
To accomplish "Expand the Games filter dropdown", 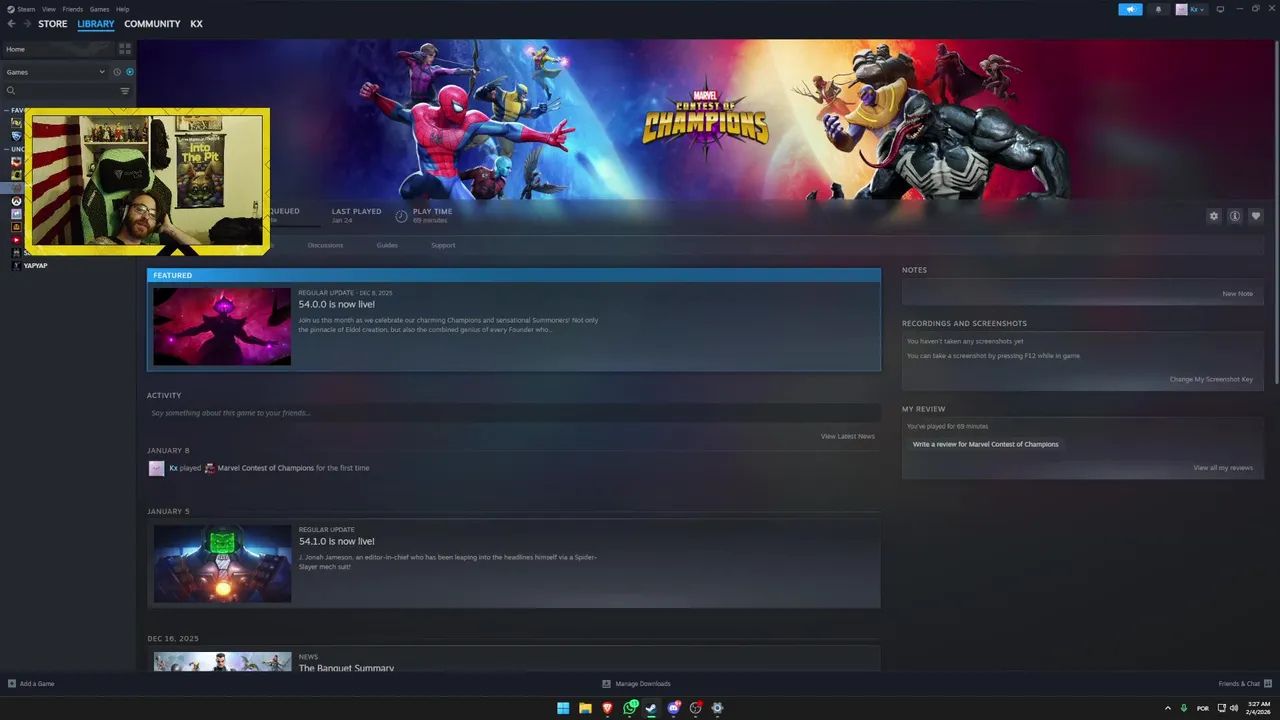I will (55, 72).
